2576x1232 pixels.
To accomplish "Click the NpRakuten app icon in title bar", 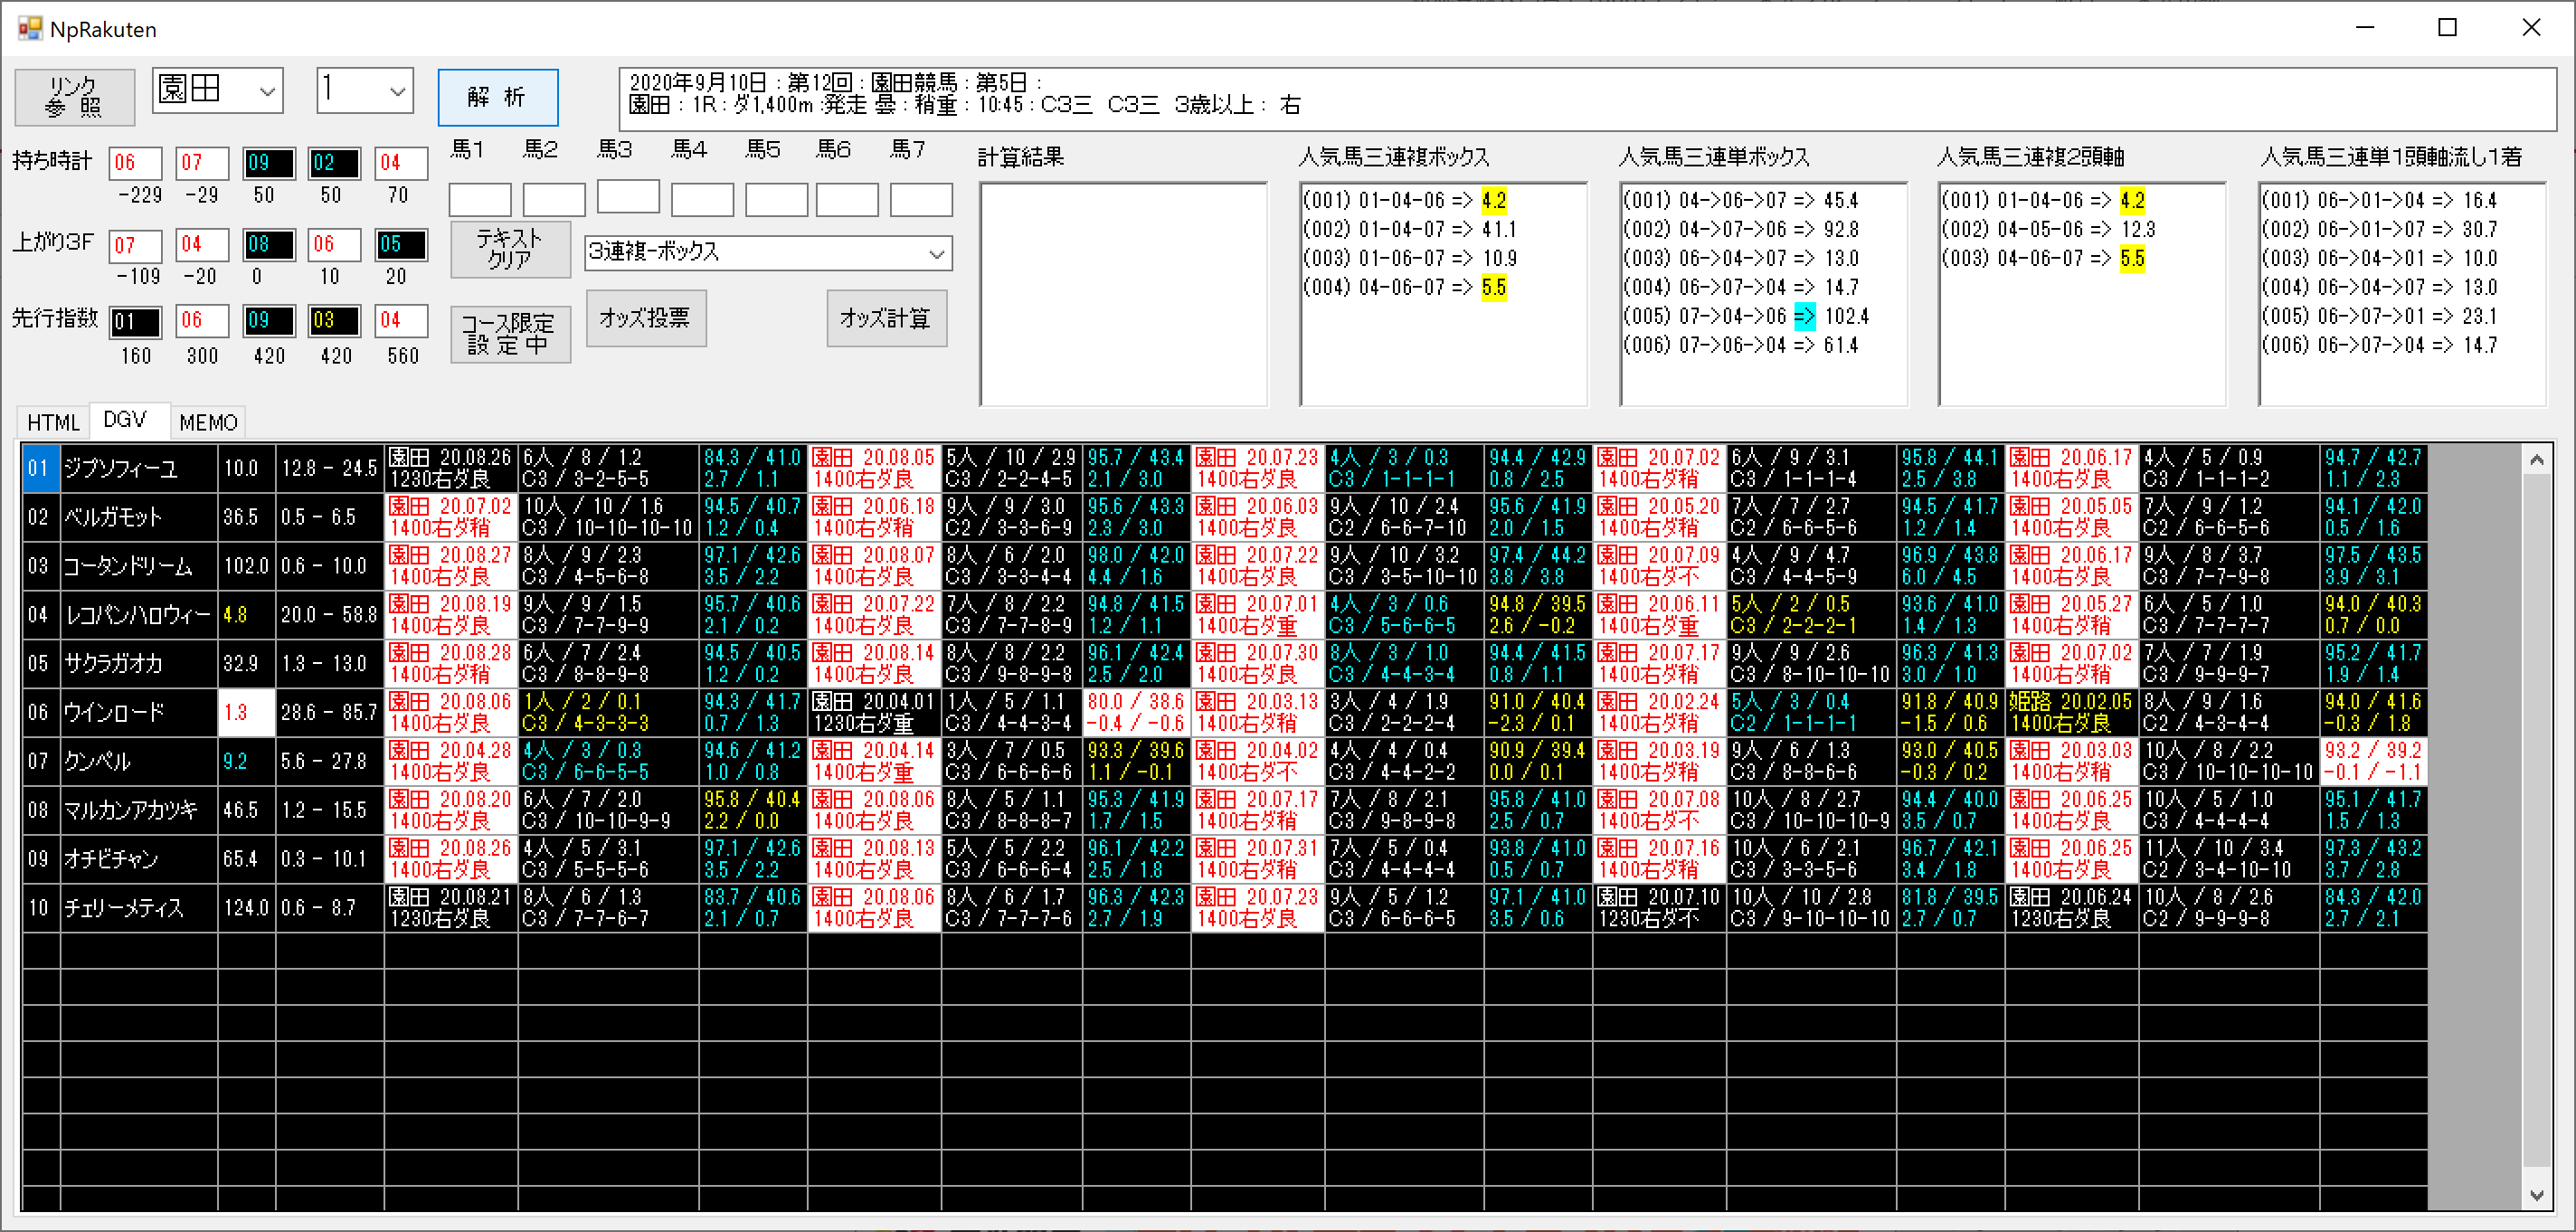I will pyautogui.click(x=29, y=28).
